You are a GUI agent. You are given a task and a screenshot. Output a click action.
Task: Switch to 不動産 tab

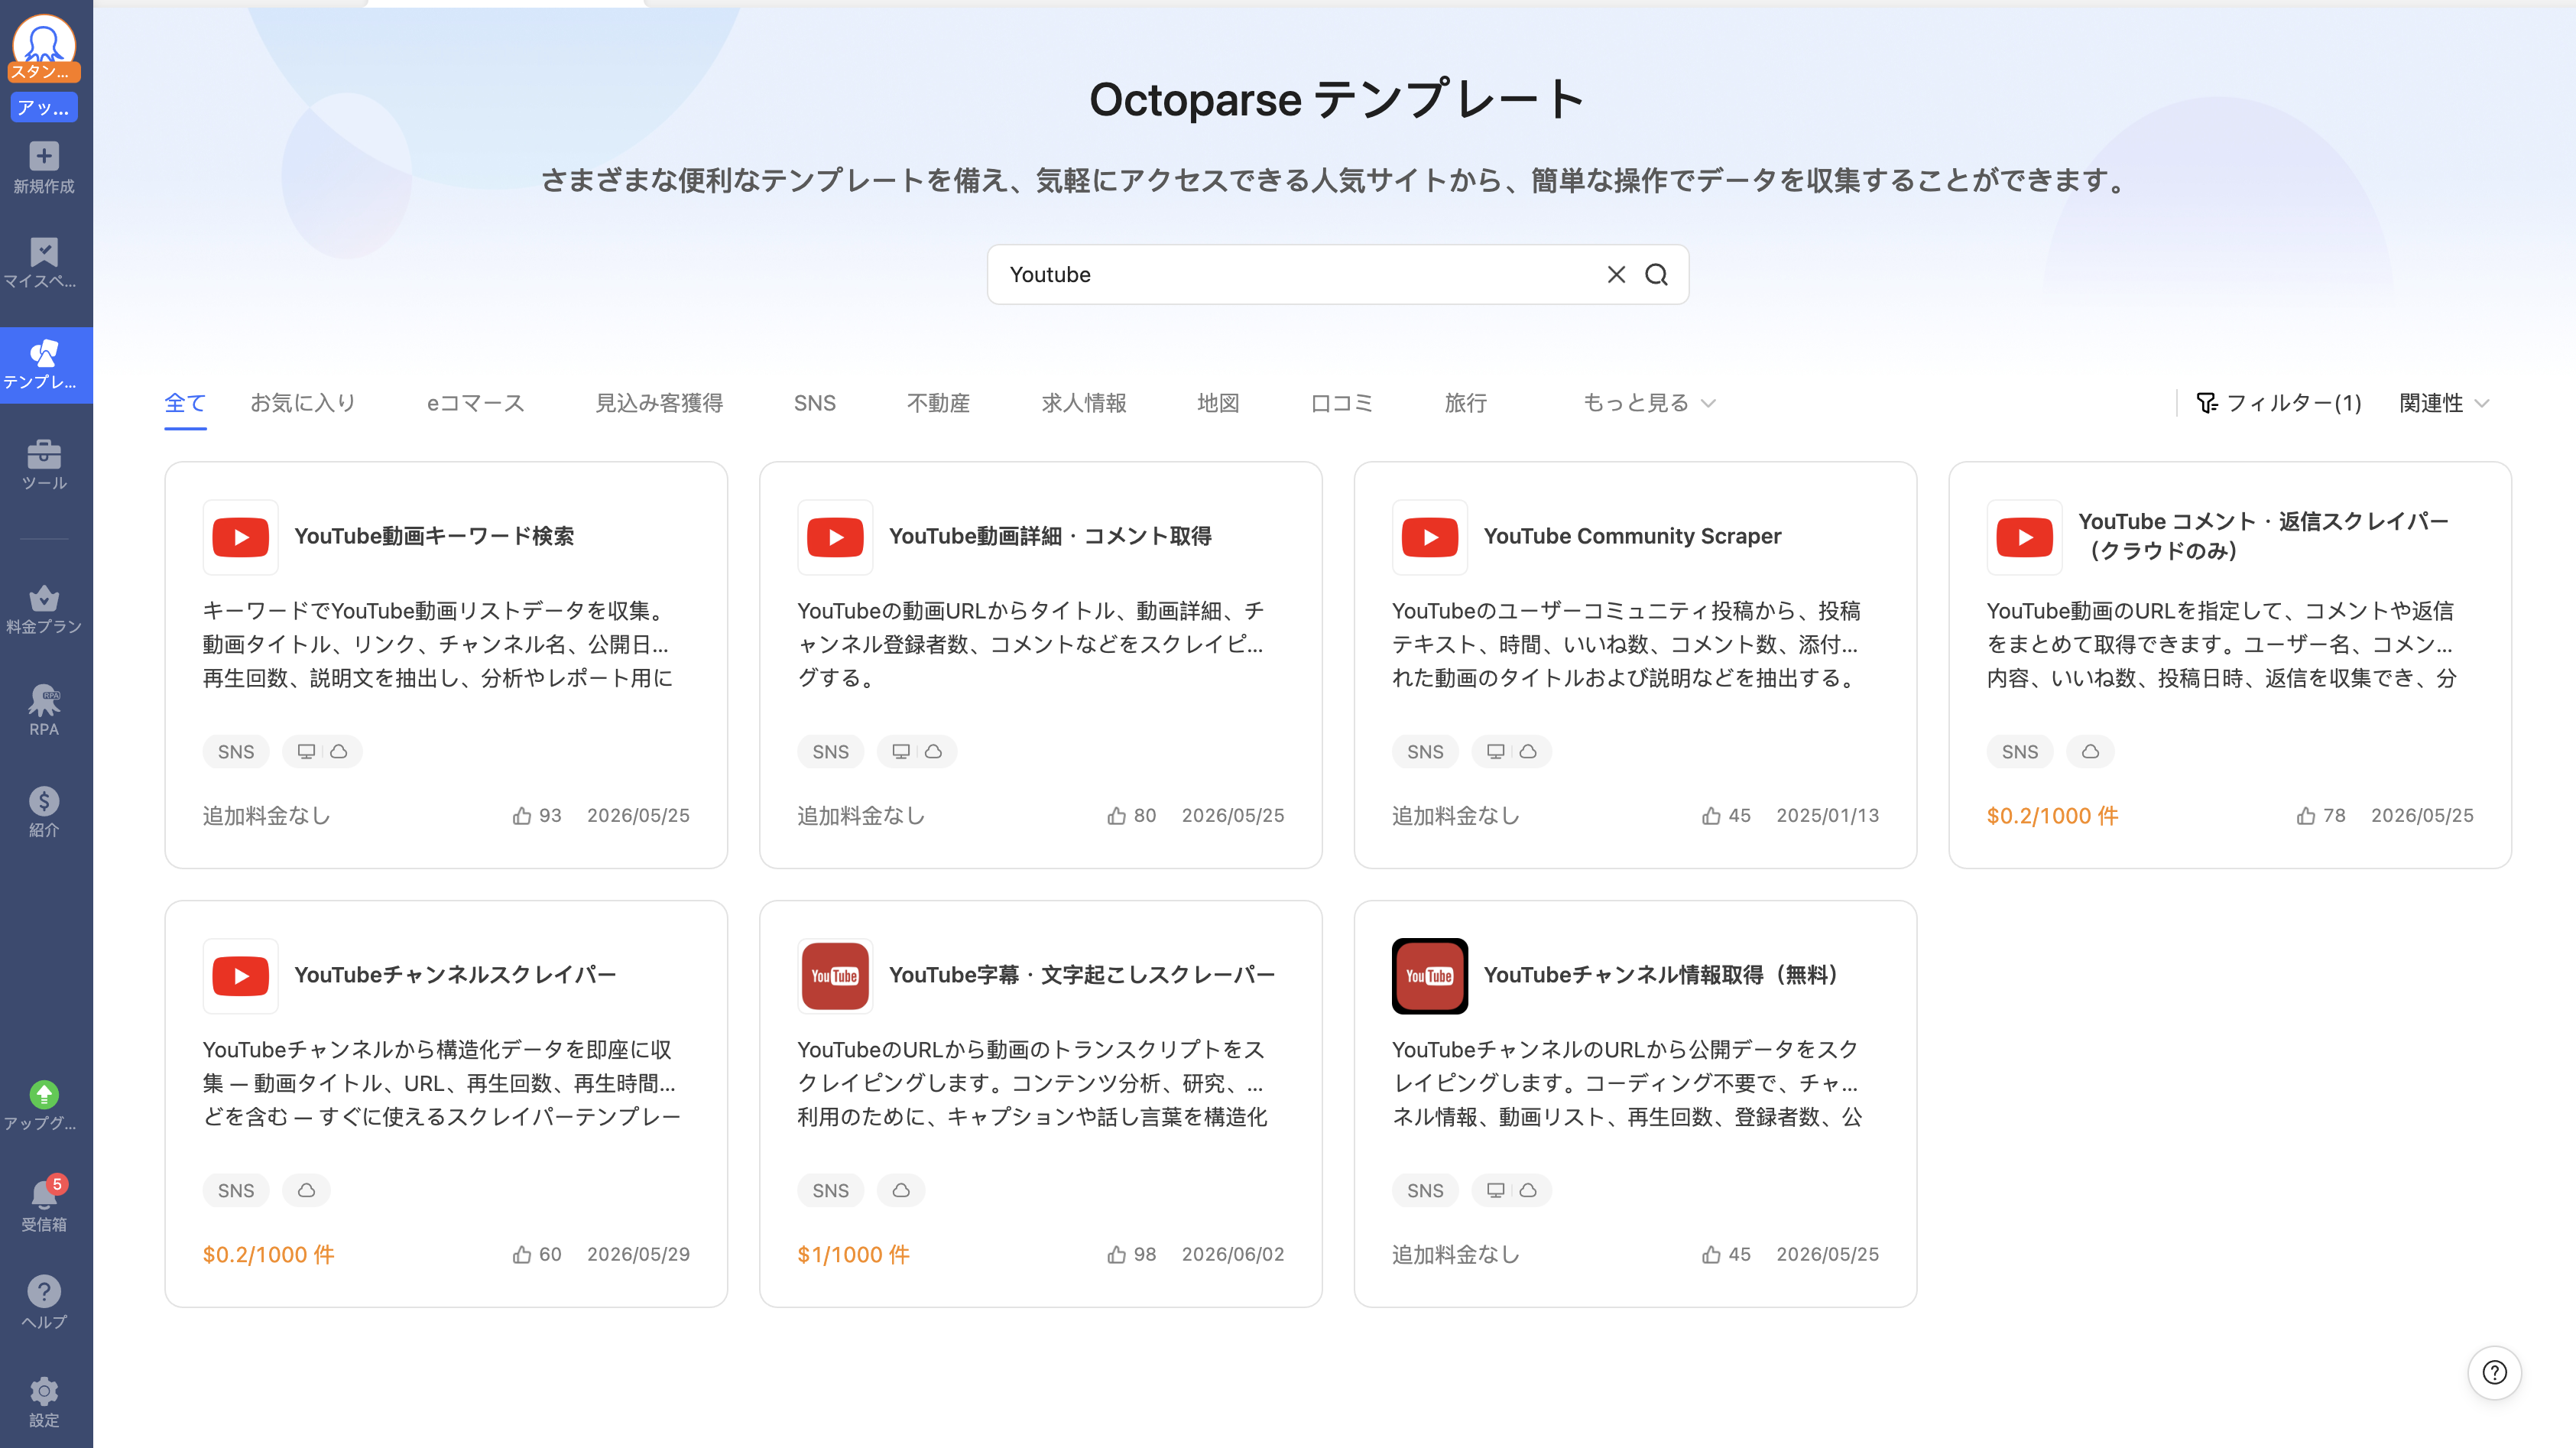click(x=938, y=403)
